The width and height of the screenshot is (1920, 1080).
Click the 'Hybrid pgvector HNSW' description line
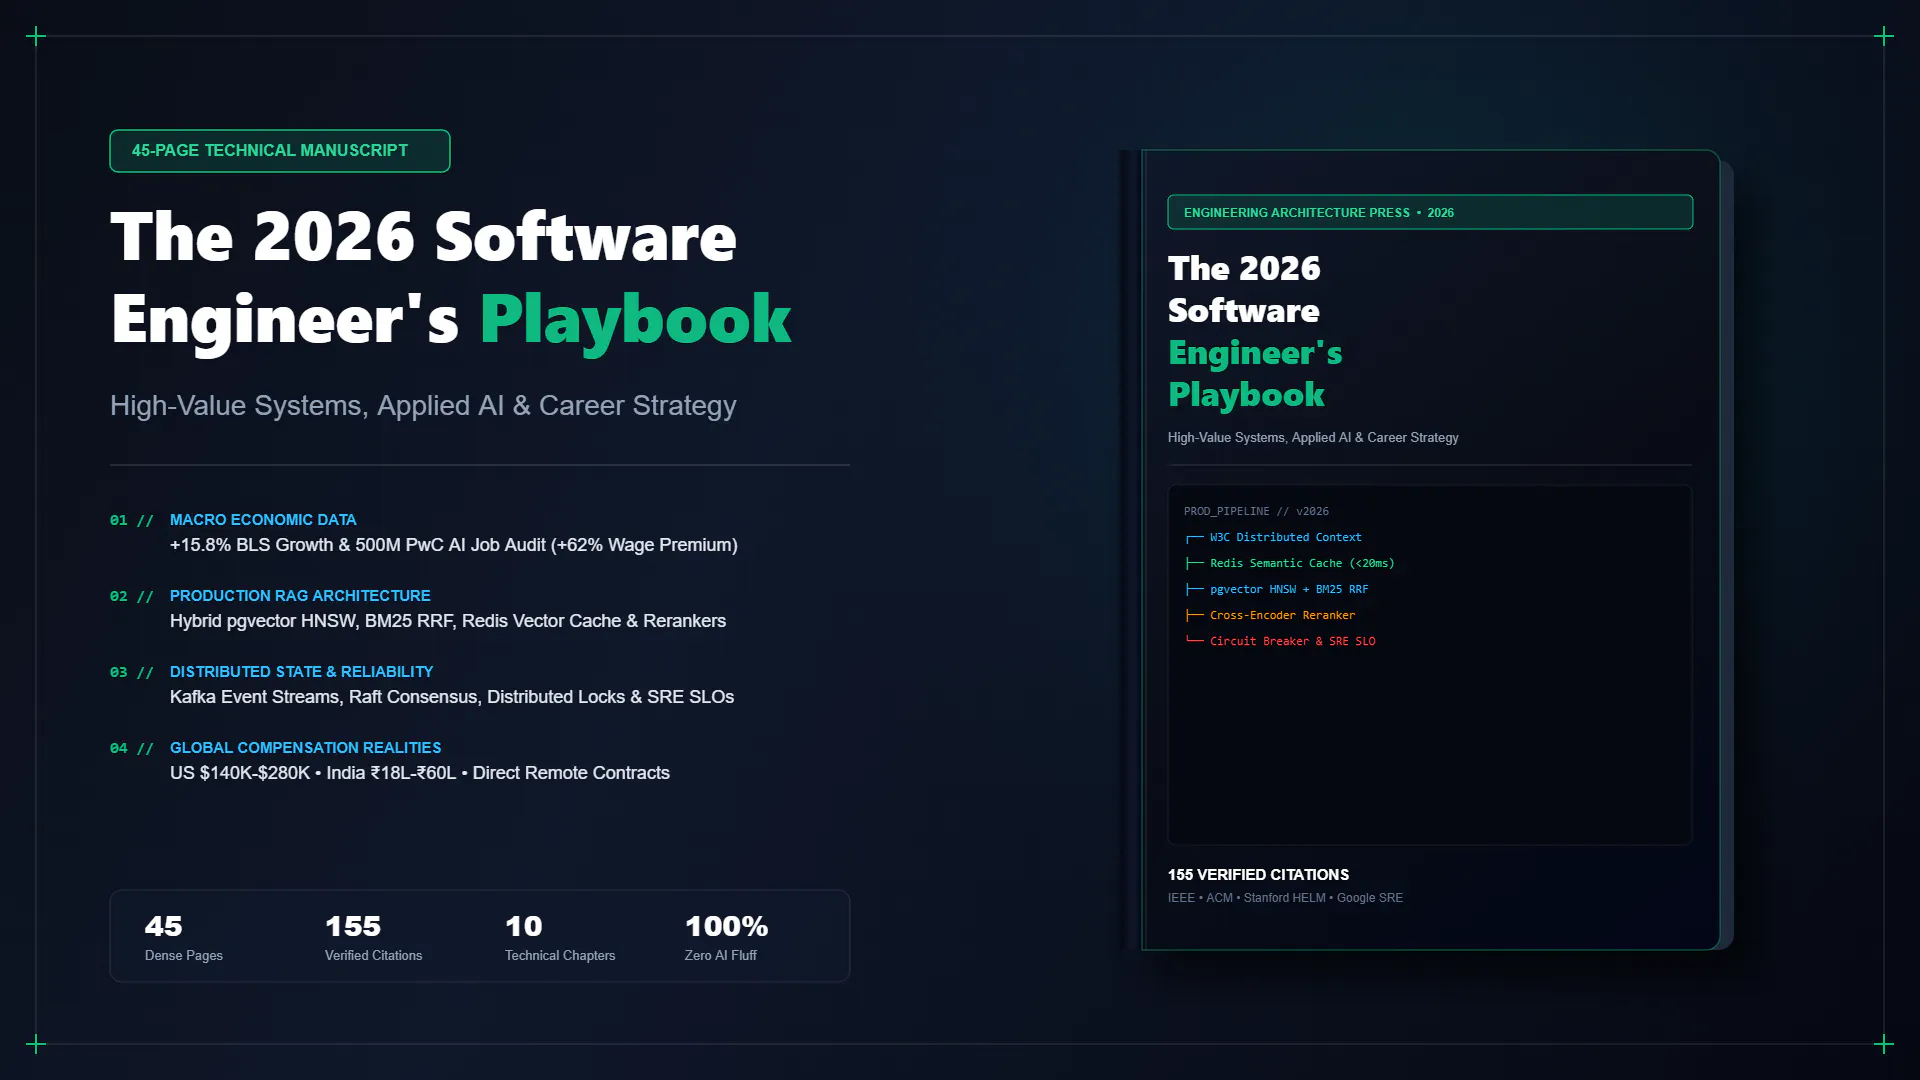point(448,621)
